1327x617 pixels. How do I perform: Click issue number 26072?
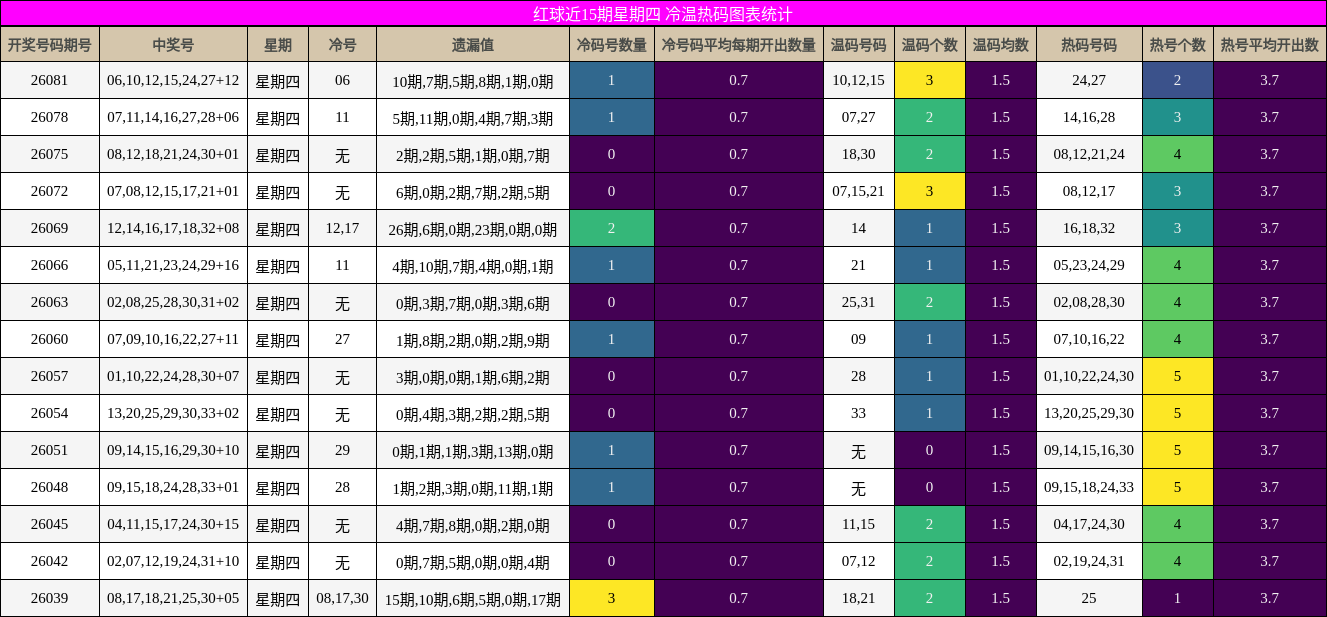pos(50,191)
